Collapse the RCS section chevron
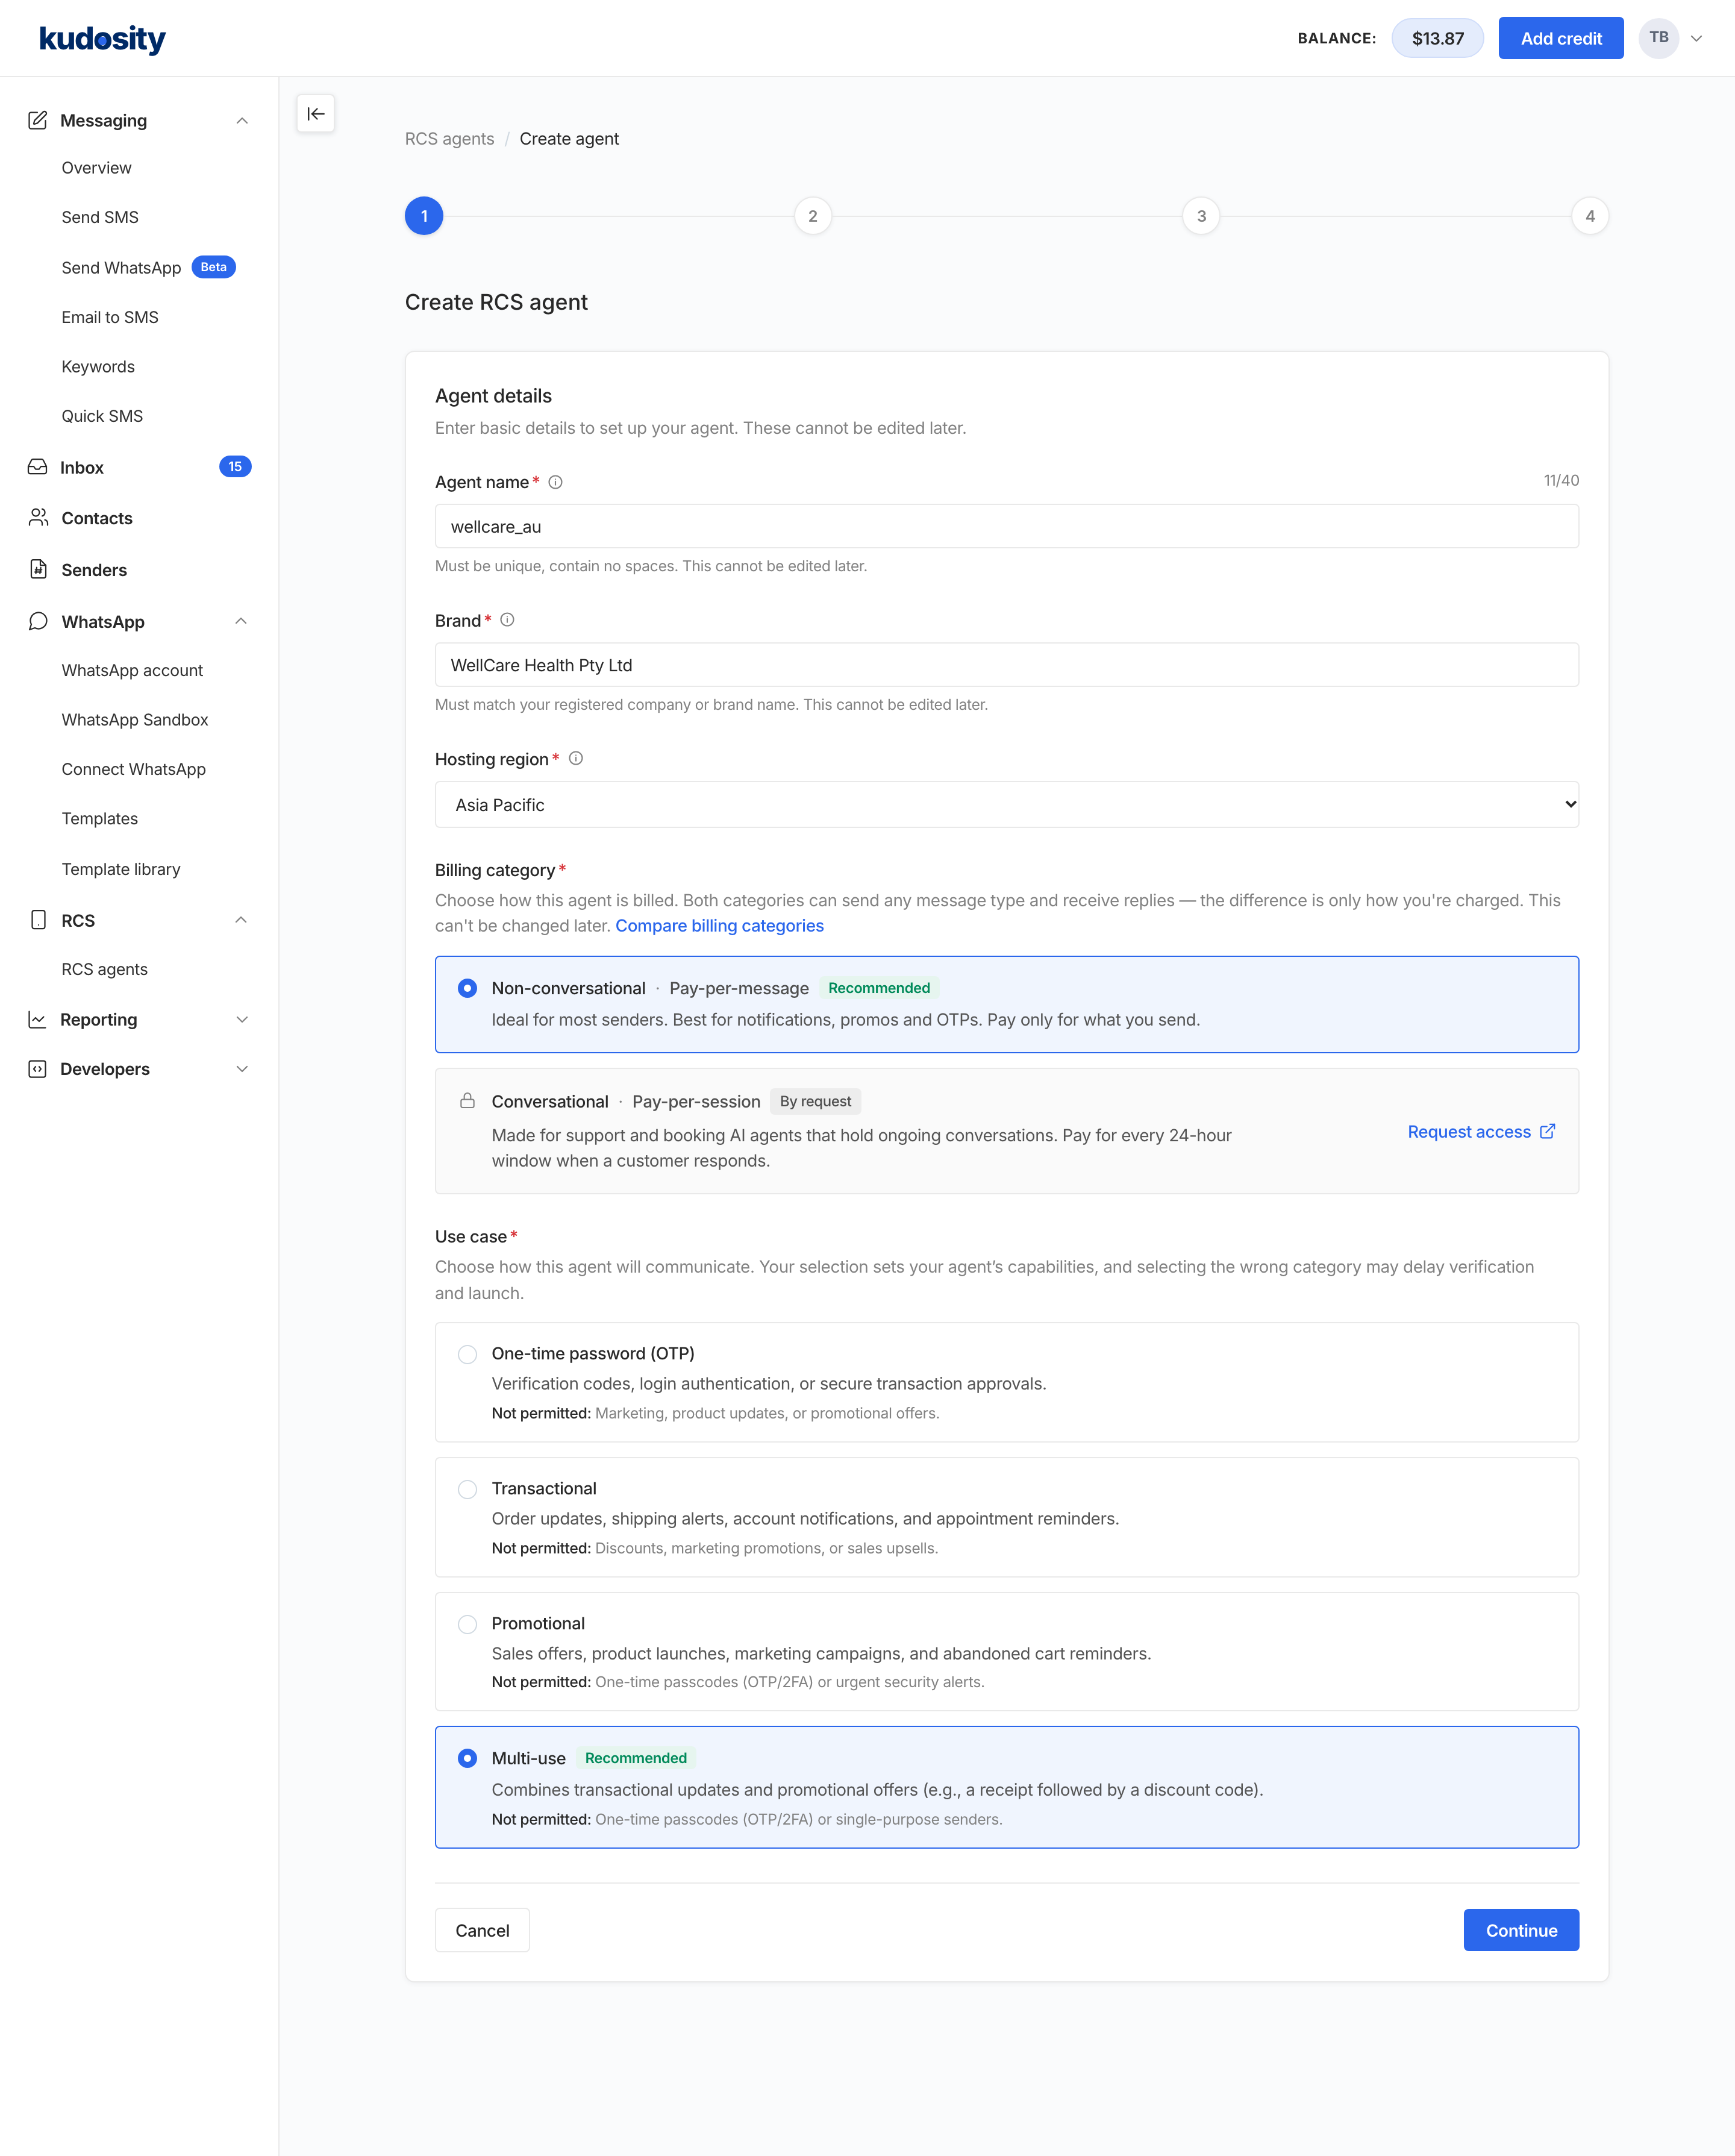The image size is (1735, 2156). point(241,920)
